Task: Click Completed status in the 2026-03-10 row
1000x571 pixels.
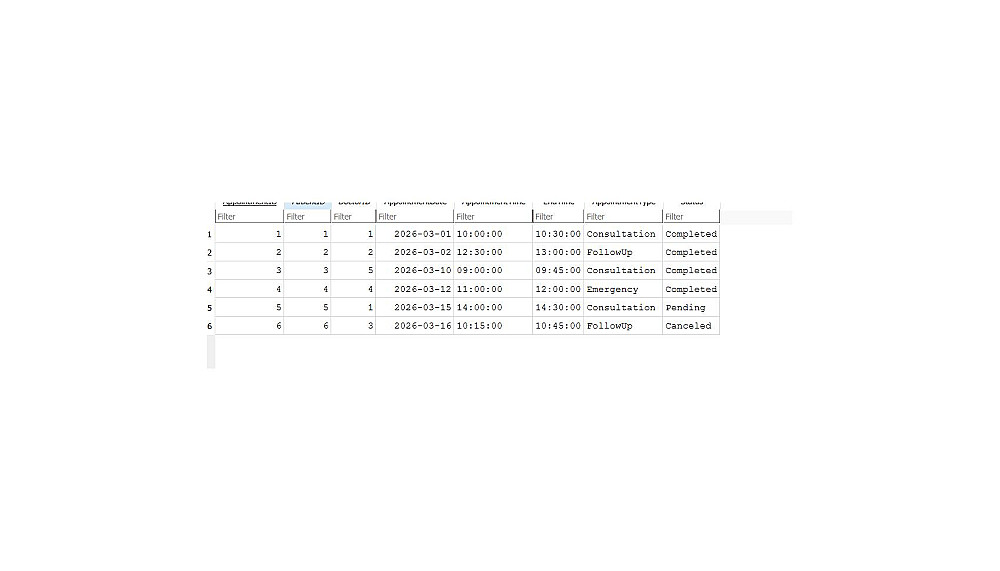Action: [x=691, y=271]
